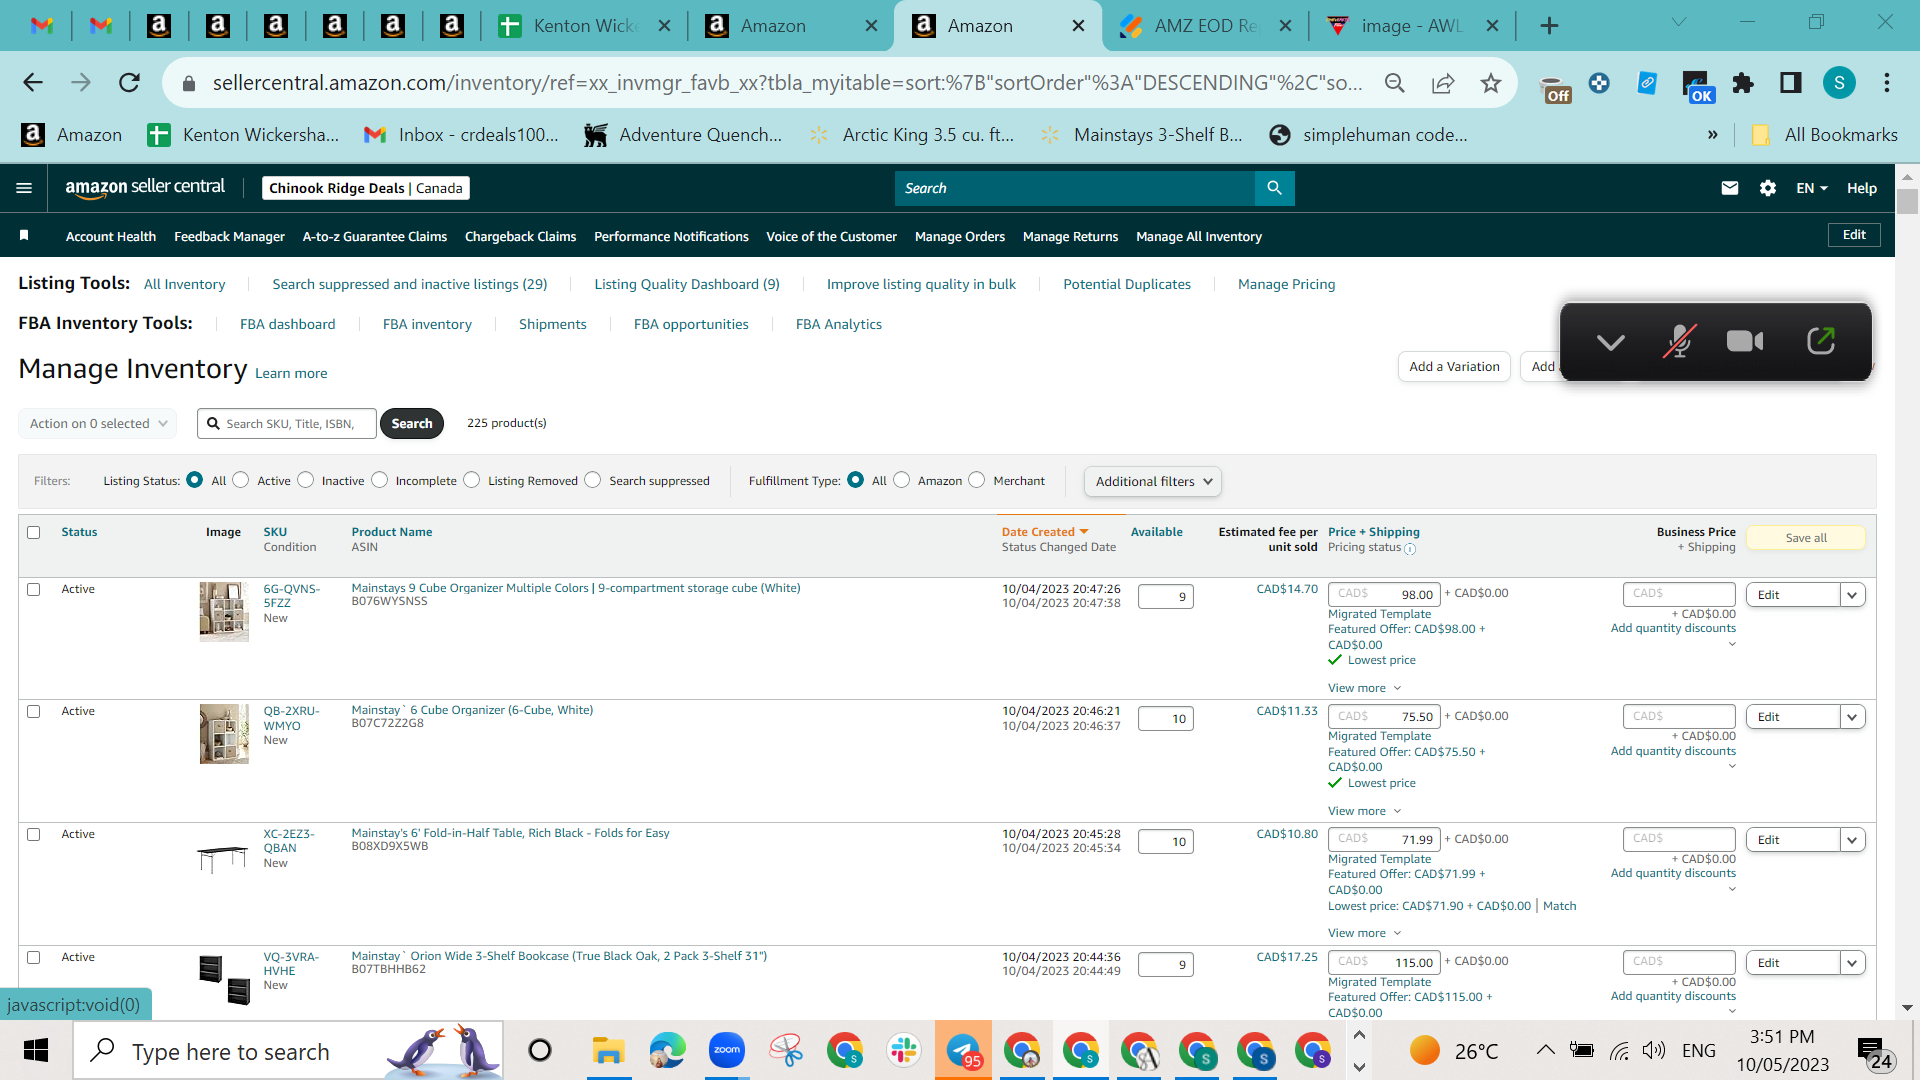
Task: Open the Mainstays 9 Cube Organizer product link
Action: tap(576, 588)
